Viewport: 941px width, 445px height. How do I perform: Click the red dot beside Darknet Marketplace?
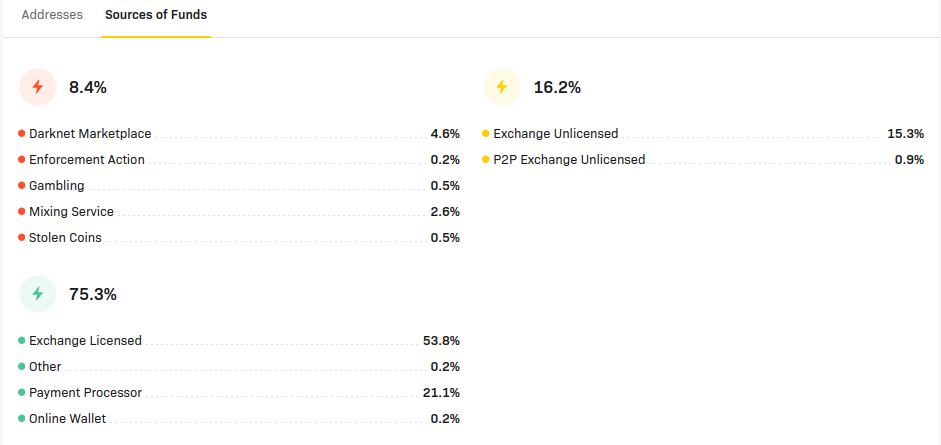pyautogui.click(x=22, y=134)
